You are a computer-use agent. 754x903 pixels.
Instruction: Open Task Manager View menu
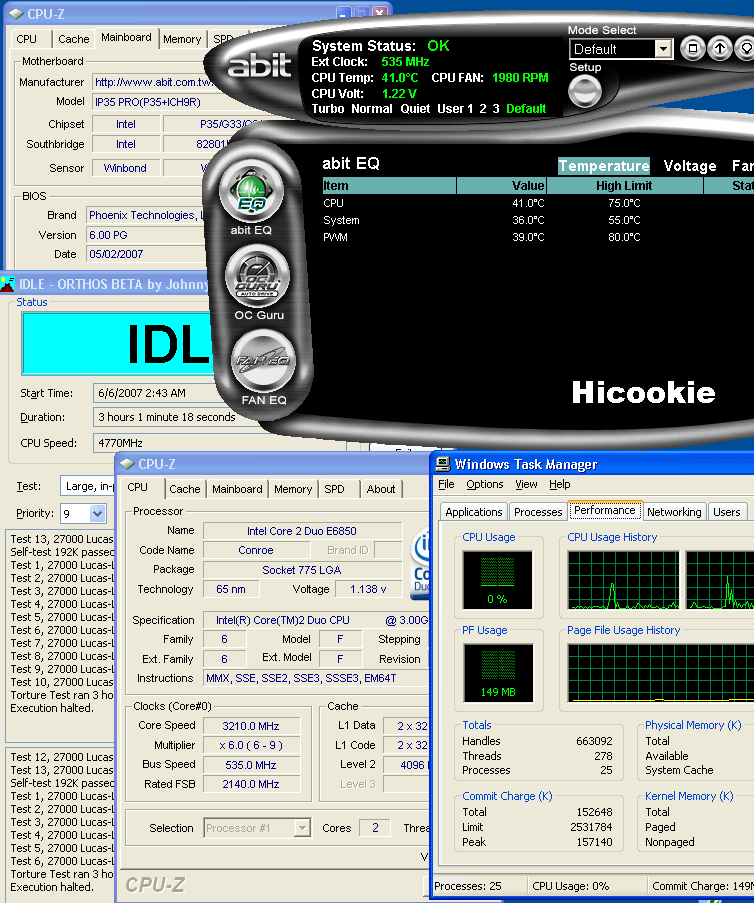pyautogui.click(x=526, y=484)
